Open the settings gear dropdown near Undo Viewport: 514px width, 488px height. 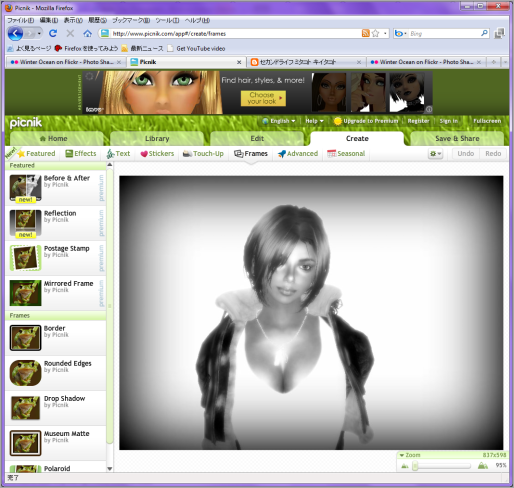[435, 154]
